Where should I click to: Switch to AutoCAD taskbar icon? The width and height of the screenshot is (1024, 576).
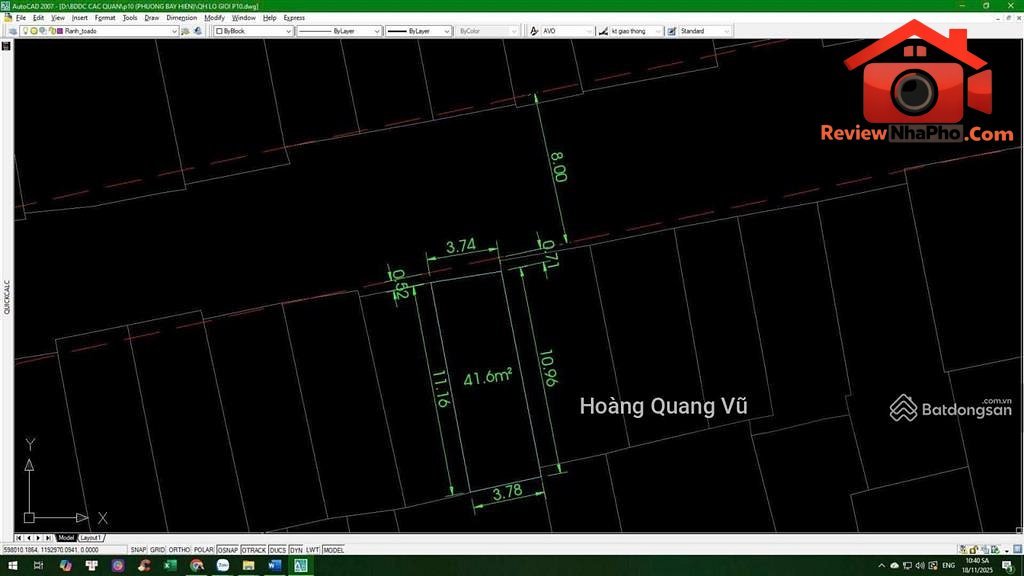[x=300, y=566]
